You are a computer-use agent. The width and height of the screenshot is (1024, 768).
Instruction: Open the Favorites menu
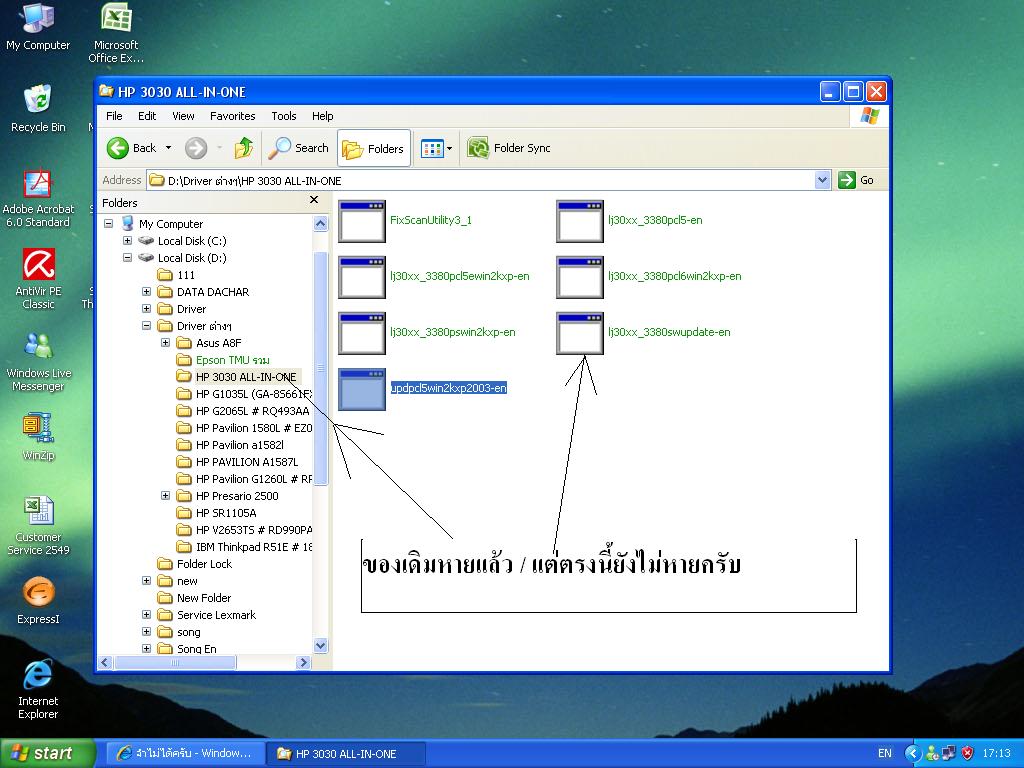click(x=232, y=116)
